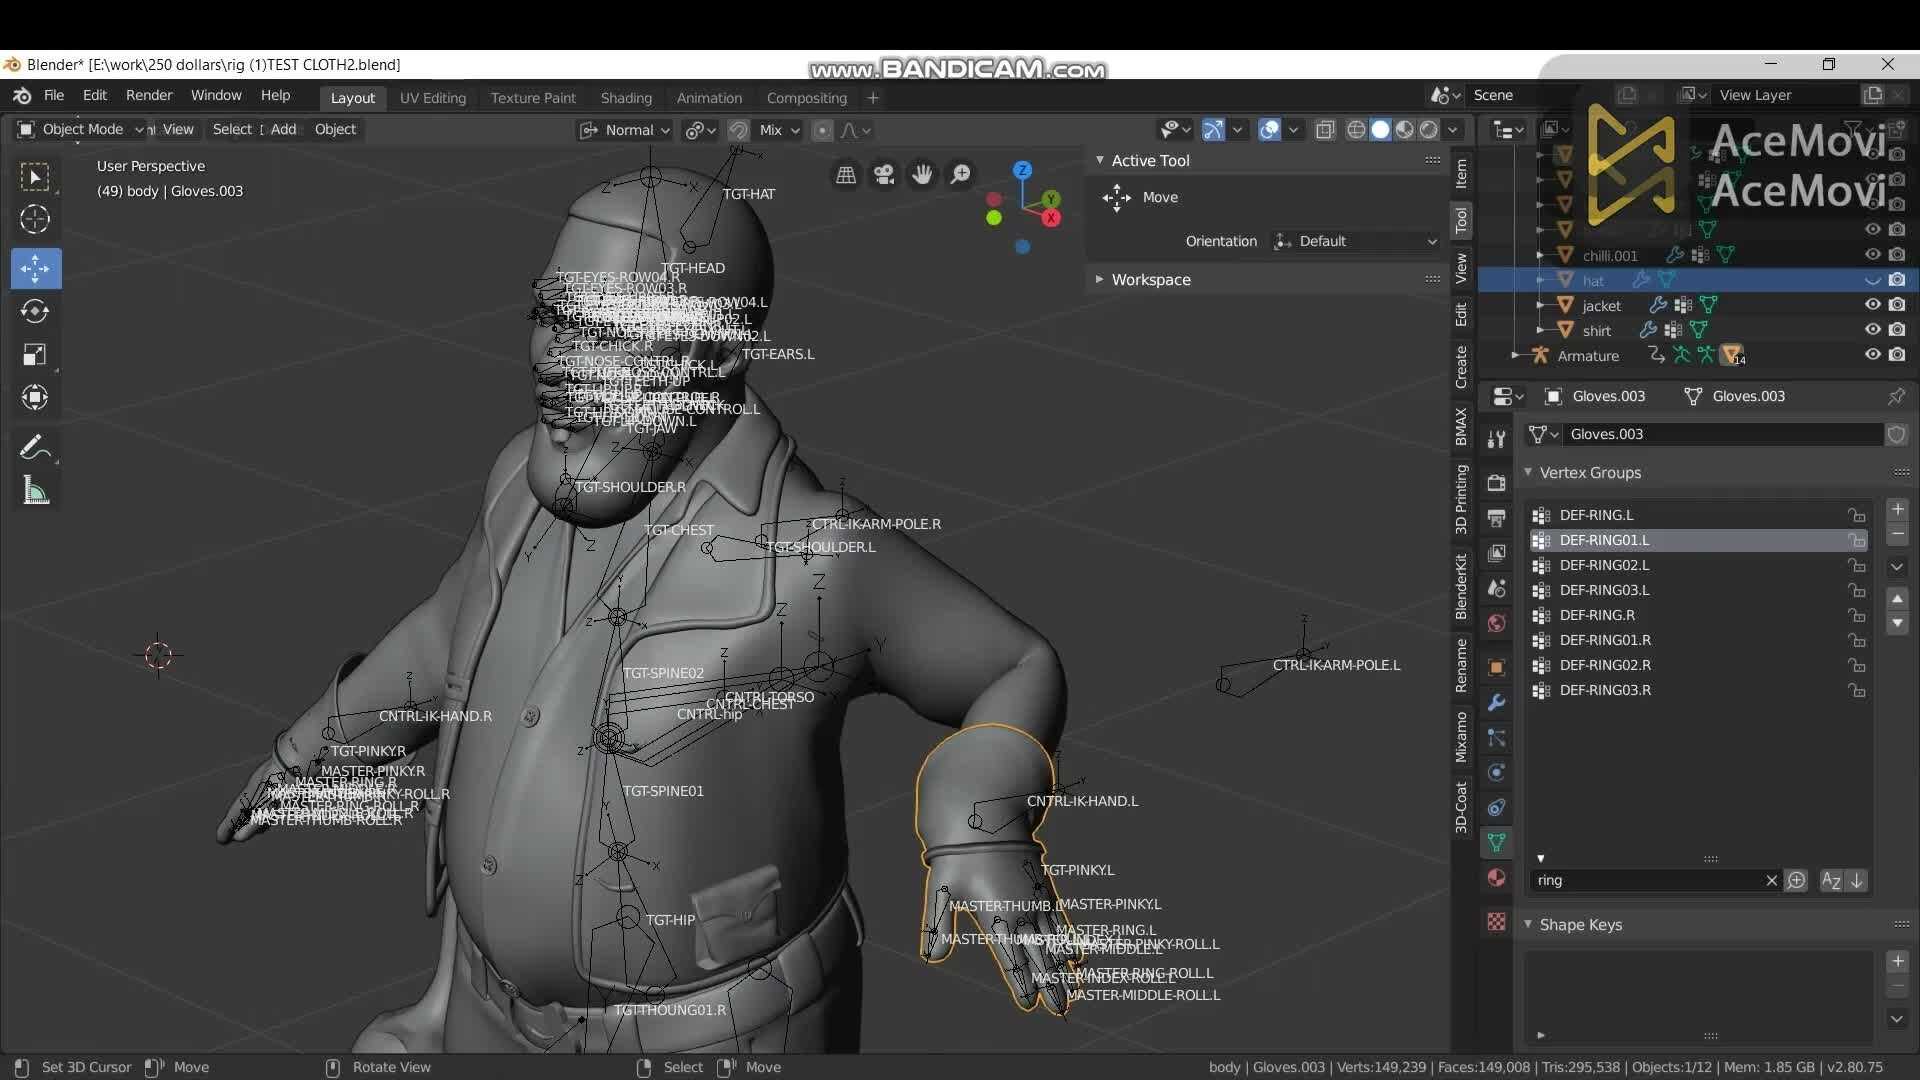The width and height of the screenshot is (1920, 1080).
Task: Open Material Properties in the properties editor
Action: coord(1497,878)
